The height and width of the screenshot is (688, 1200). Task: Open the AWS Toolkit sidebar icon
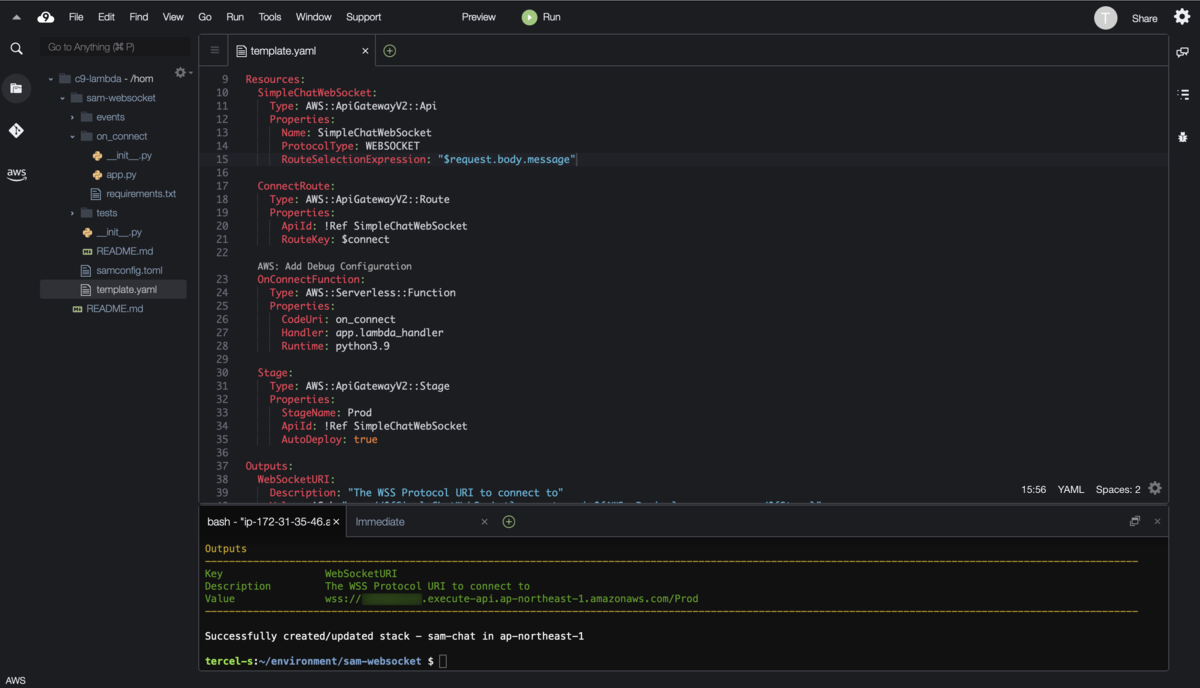point(16,174)
